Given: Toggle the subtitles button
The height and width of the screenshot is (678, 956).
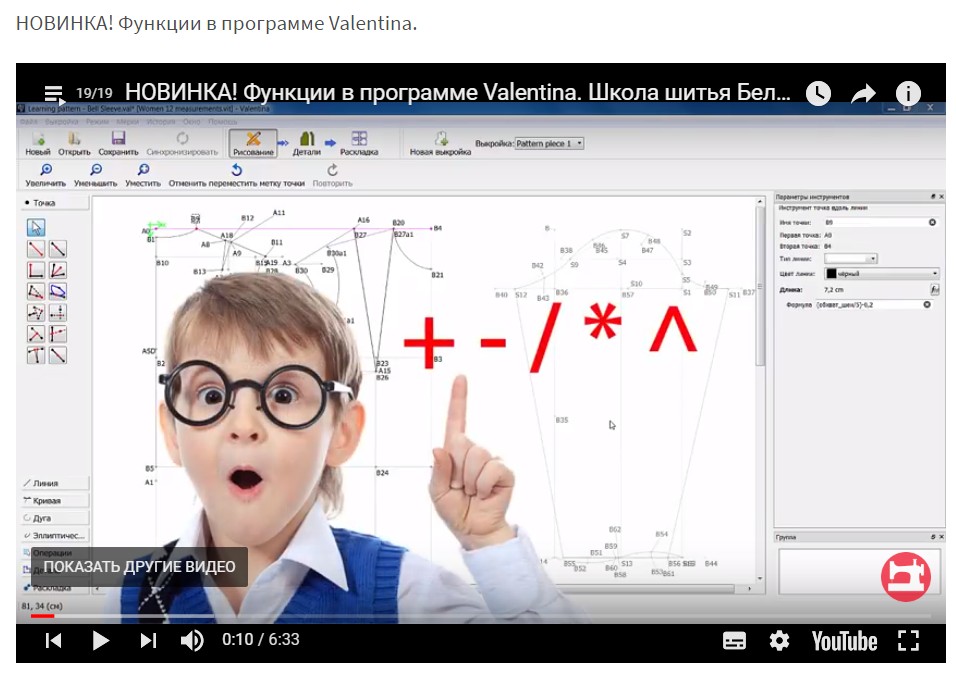Looking at the screenshot, I should [734, 641].
